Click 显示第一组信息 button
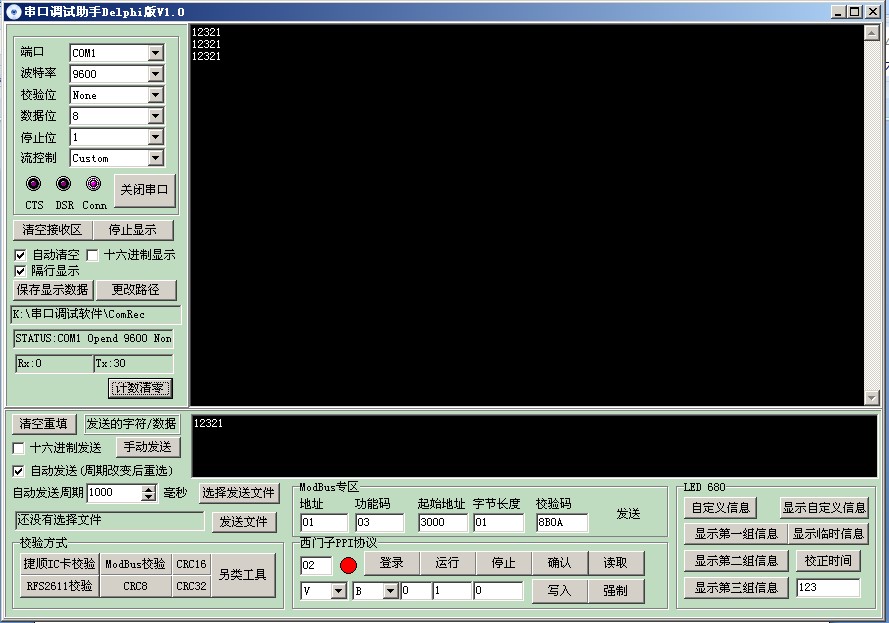889x623 pixels. click(736, 534)
